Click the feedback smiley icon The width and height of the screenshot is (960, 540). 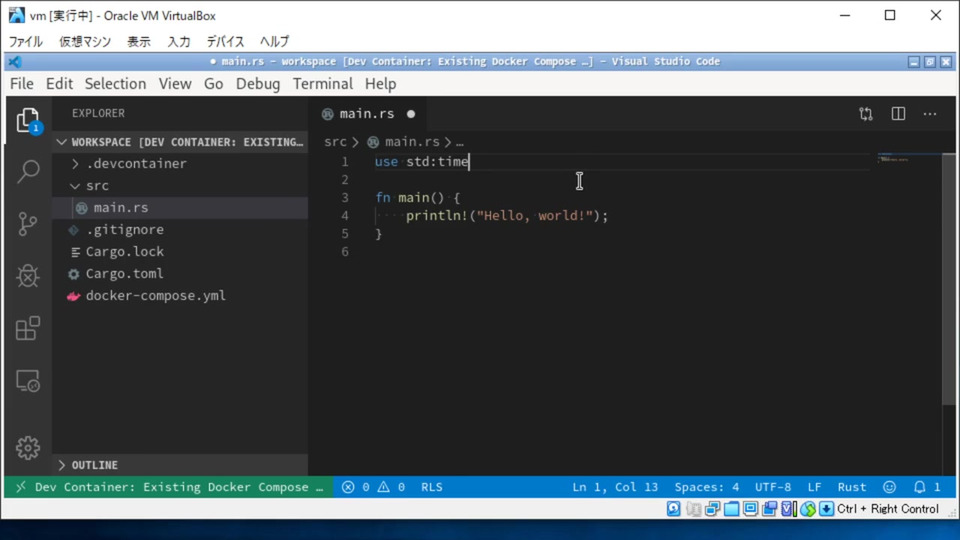coord(890,487)
